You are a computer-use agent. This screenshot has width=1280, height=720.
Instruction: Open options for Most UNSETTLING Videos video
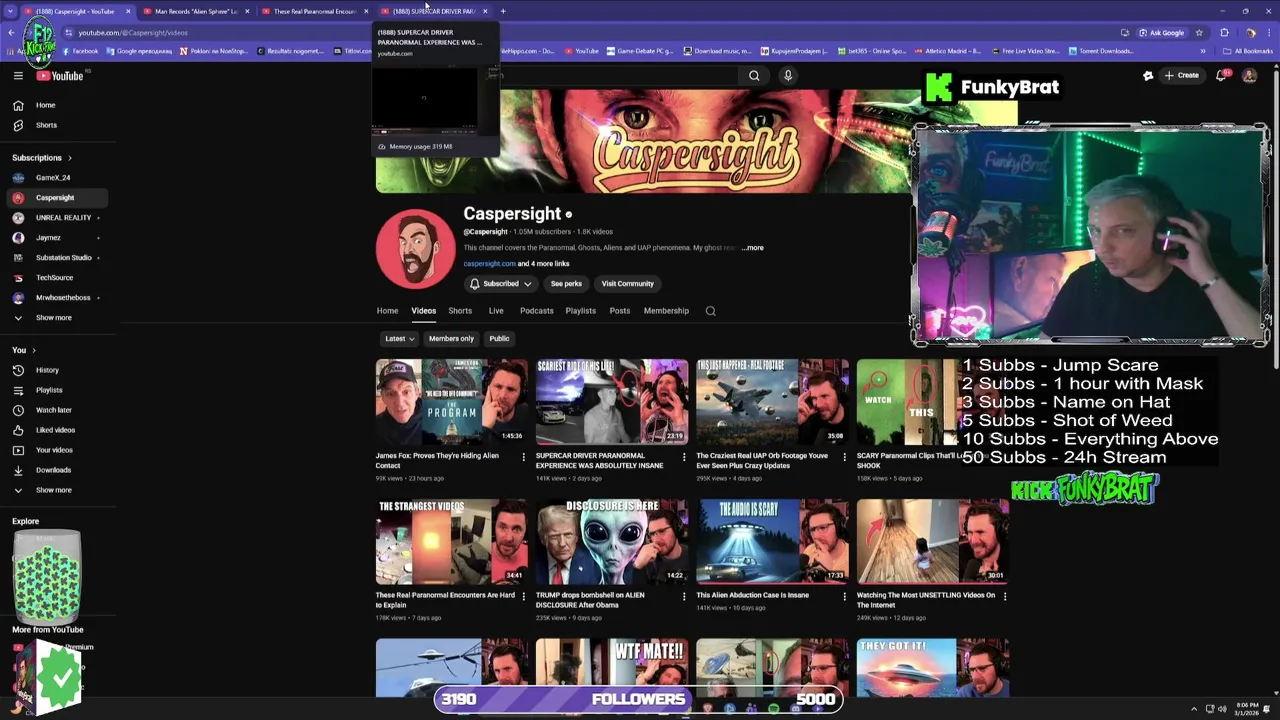point(1004,596)
